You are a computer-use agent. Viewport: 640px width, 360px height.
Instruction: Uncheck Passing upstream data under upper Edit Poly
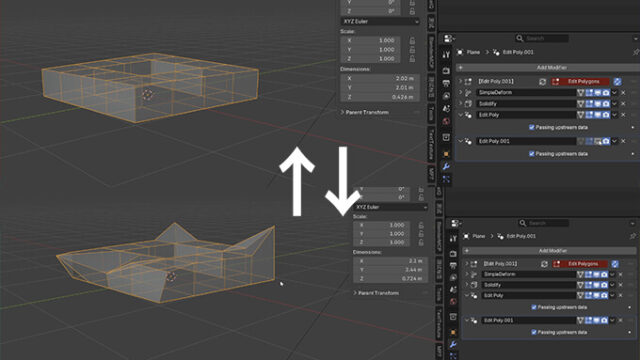[x=531, y=127]
